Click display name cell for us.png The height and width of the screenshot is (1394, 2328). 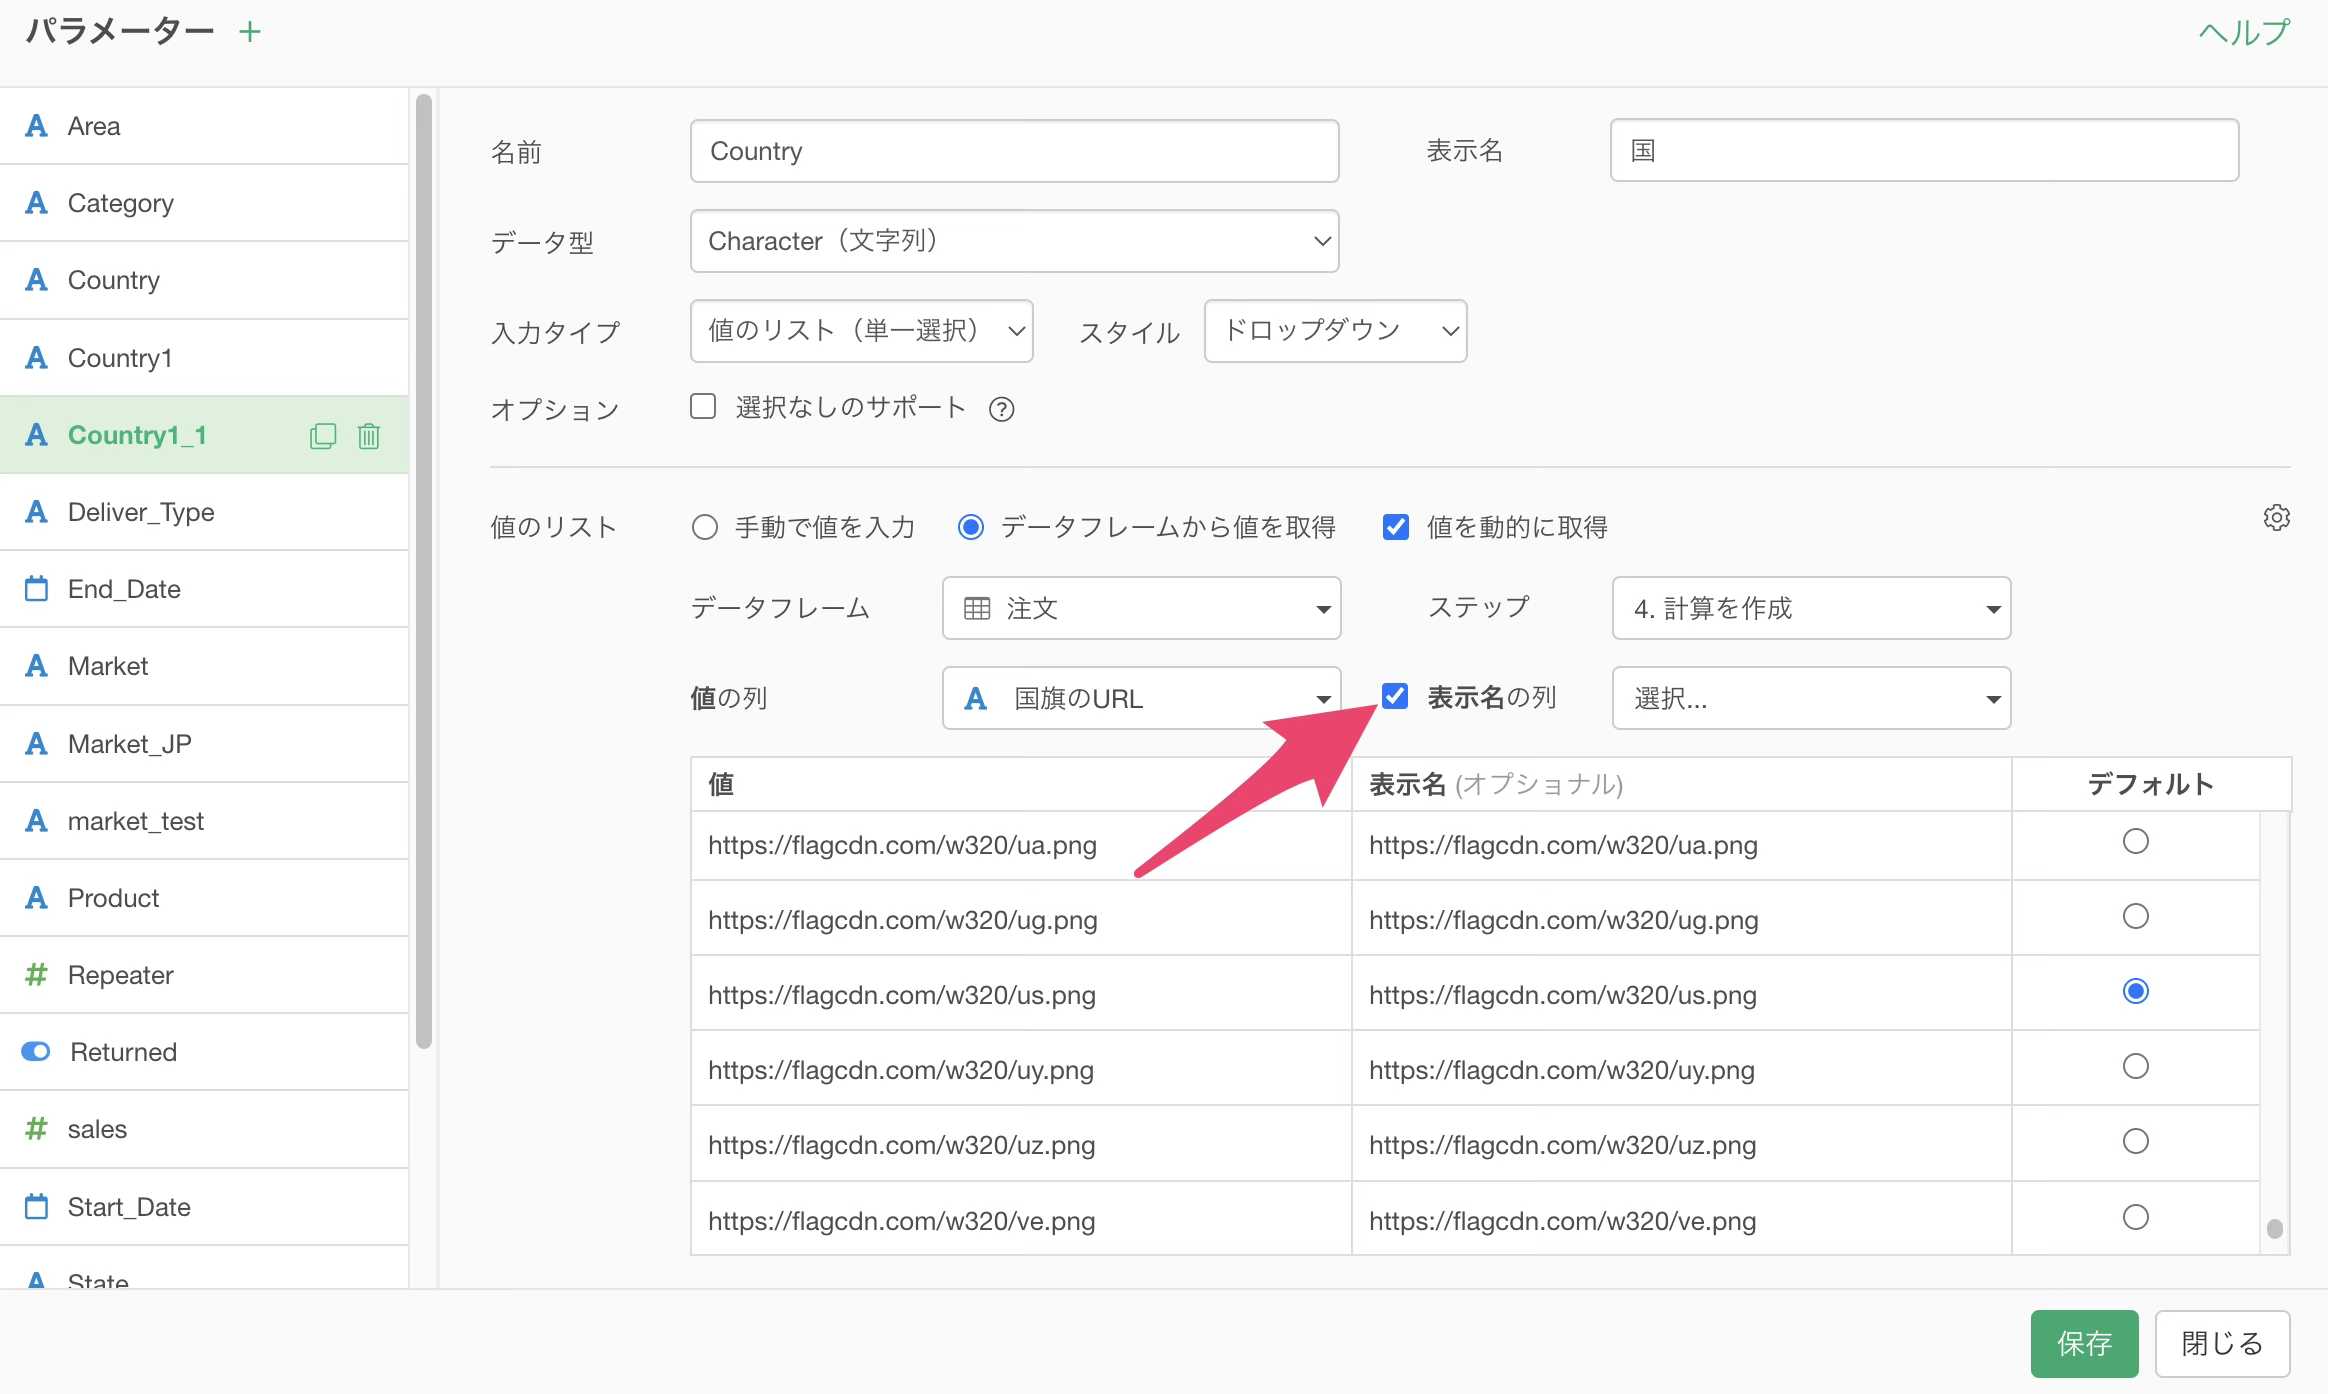point(1682,995)
